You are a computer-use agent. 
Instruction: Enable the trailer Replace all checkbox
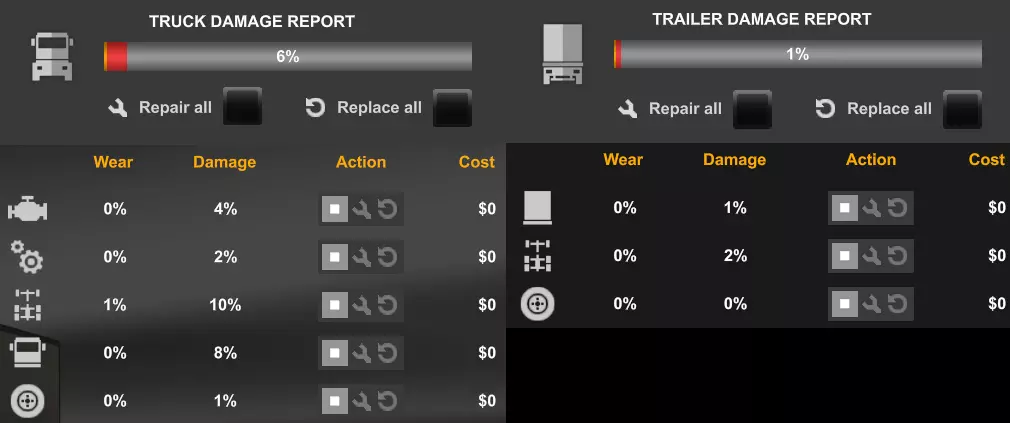click(962, 109)
